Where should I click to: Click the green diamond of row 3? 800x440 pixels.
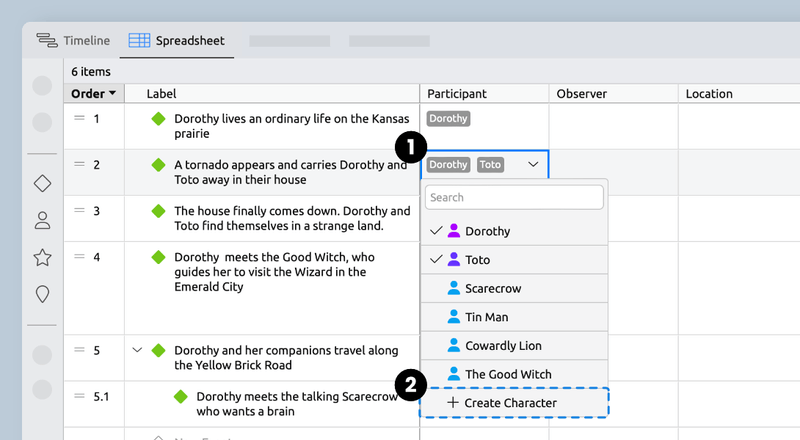tap(159, 211)
